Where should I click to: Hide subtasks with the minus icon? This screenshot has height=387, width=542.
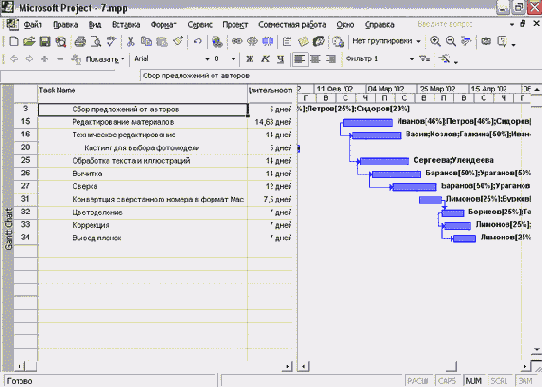[60, 59]
